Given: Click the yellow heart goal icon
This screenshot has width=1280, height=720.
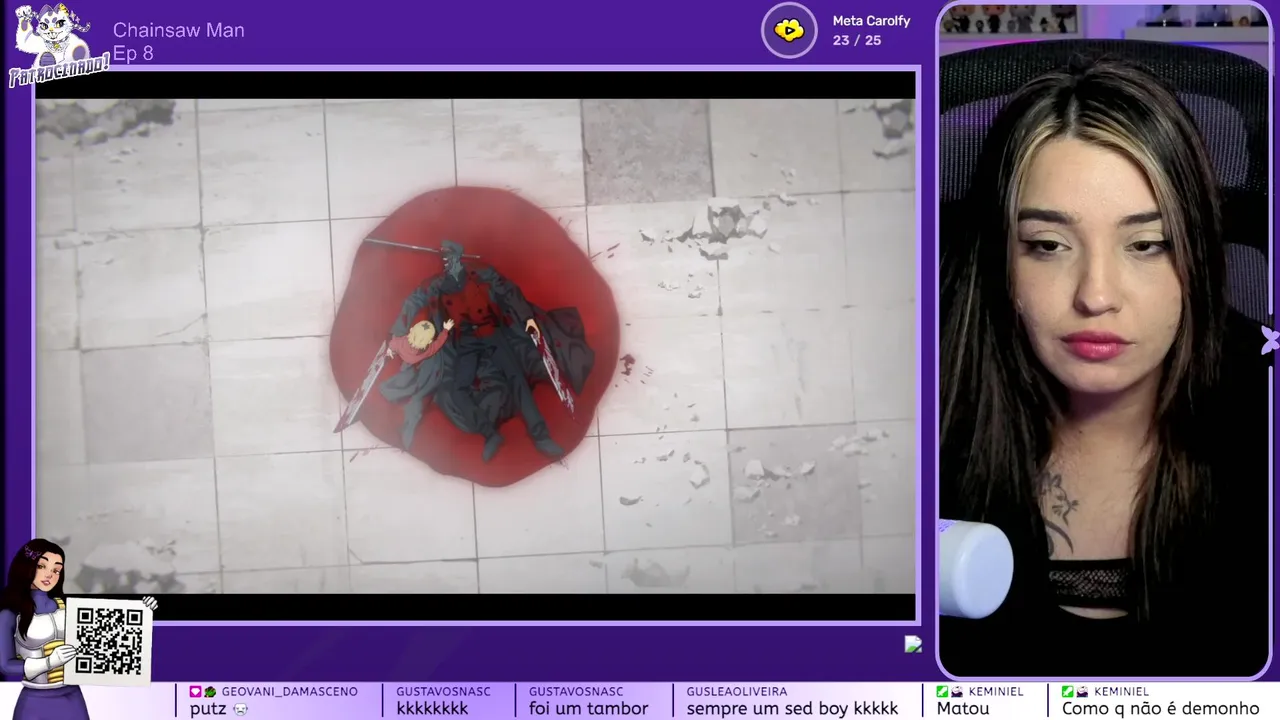Looking at the screenshot, I should pos(789,31).
